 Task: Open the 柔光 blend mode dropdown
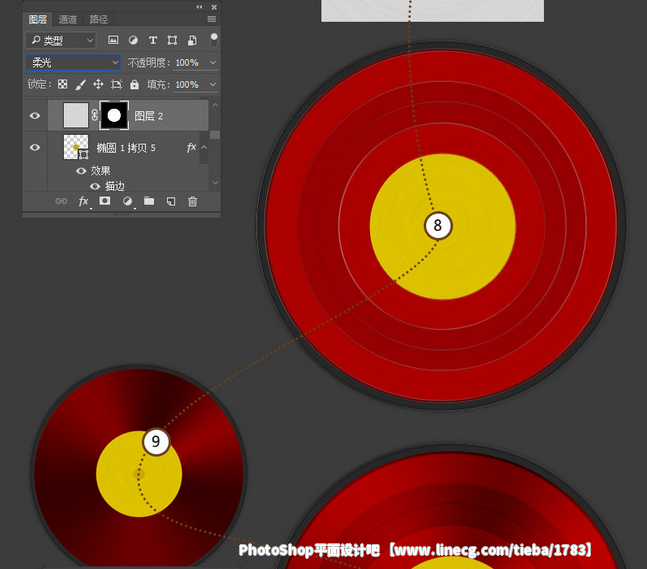[73, 62]
